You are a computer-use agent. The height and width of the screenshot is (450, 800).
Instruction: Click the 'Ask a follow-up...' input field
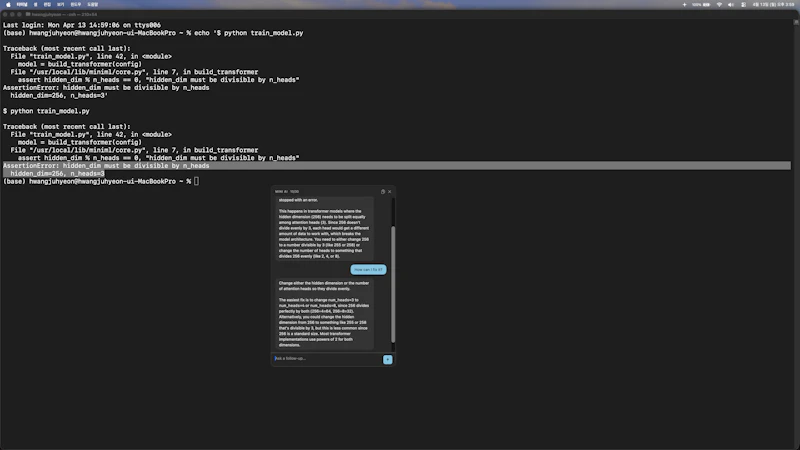click(327, 359)
